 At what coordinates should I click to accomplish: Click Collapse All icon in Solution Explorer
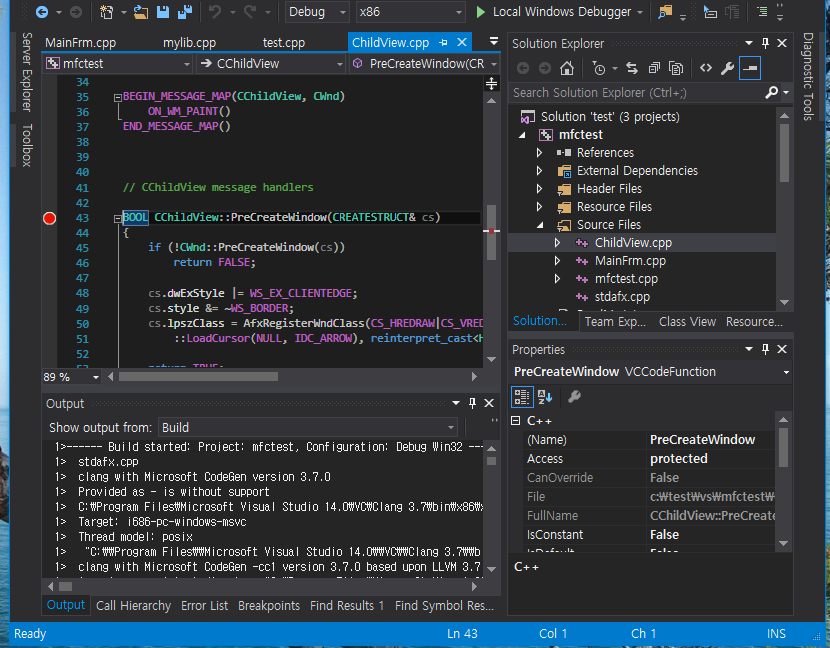tap(654, 68)
